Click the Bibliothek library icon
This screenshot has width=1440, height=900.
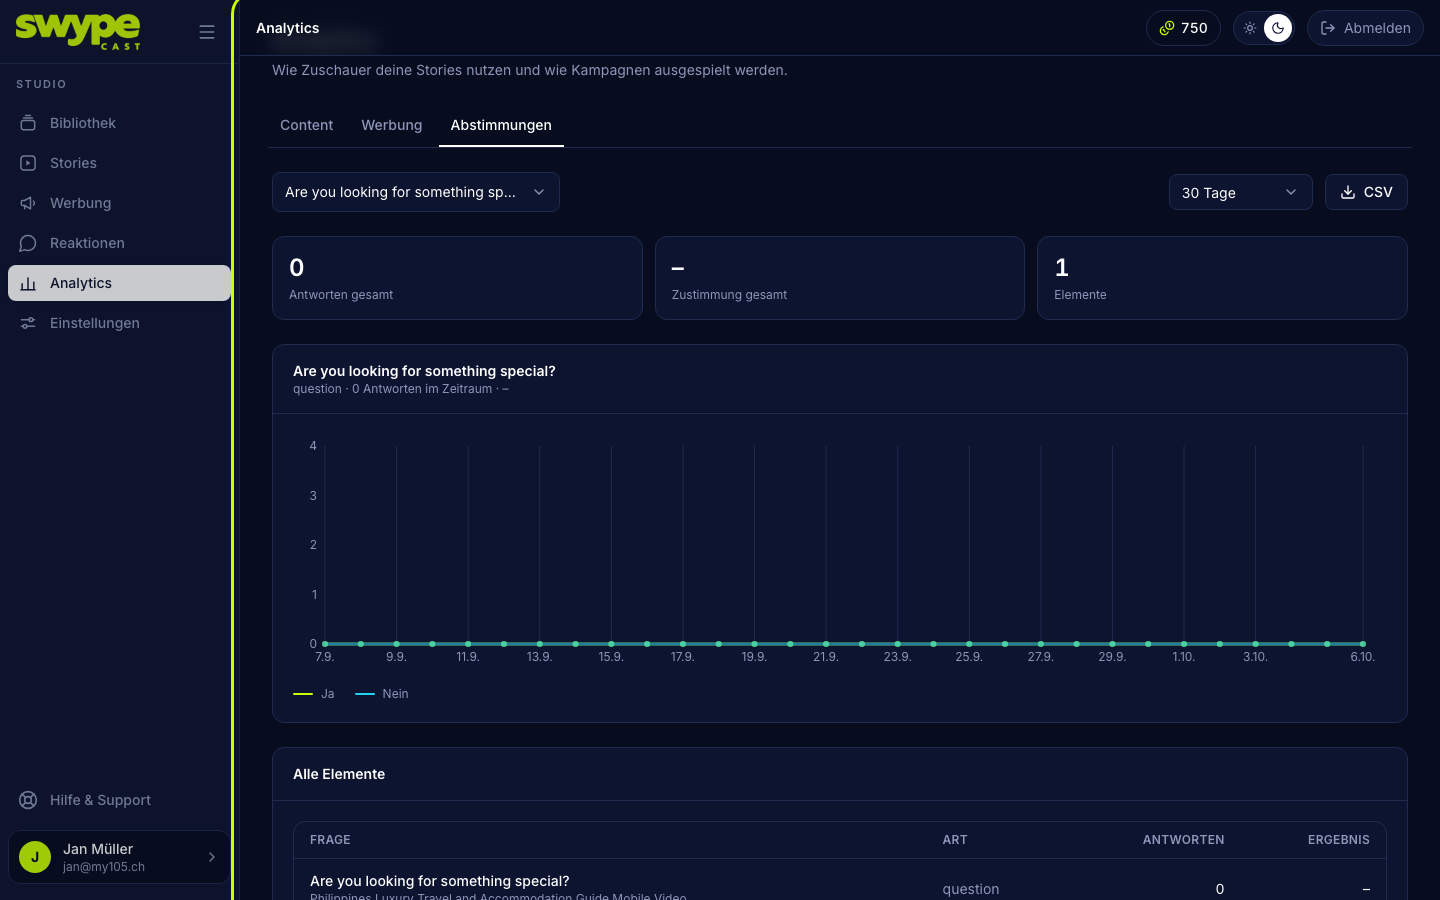click(28, 123)
